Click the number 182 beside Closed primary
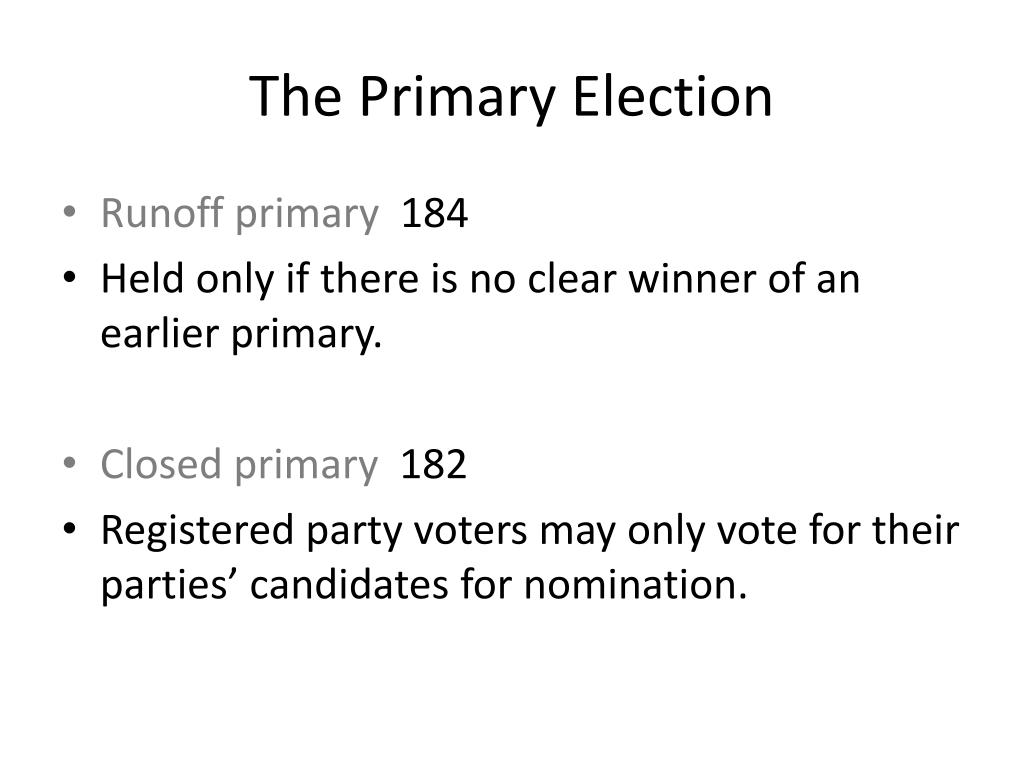 tap(434, 465)
